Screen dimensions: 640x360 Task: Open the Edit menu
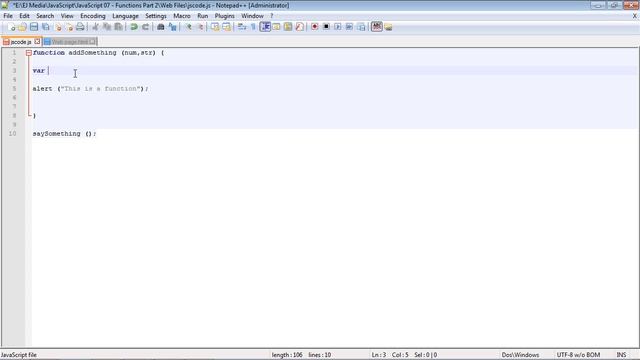coord(24,16)
